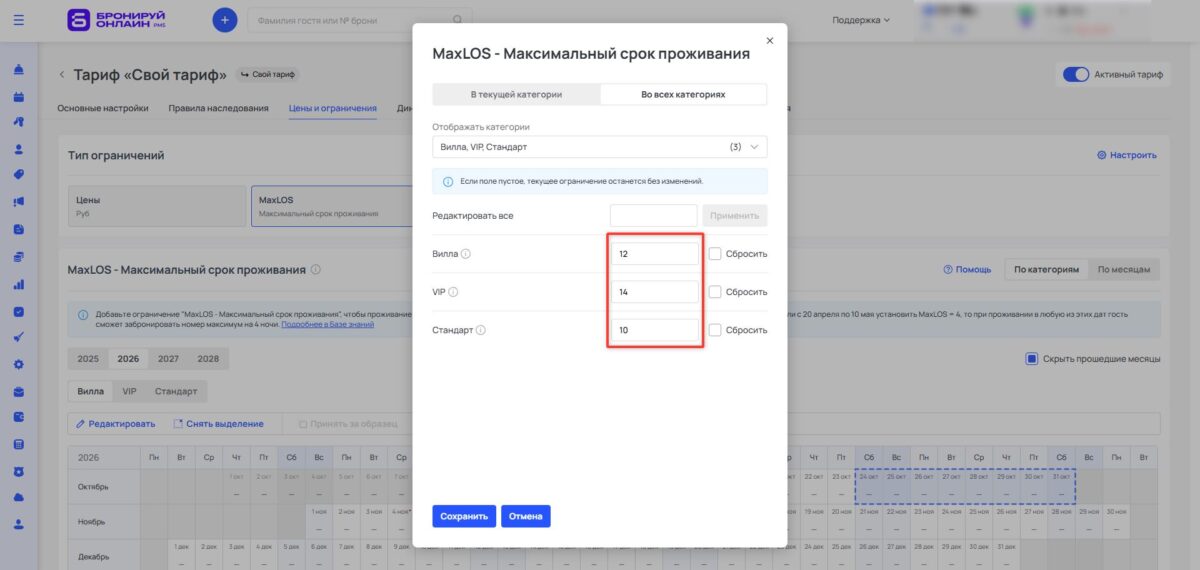Image resolution: width=1200 pixels, height=570 pixels.
Task: Open the Отображать категории dropdown
Action: tap(600, 147)
